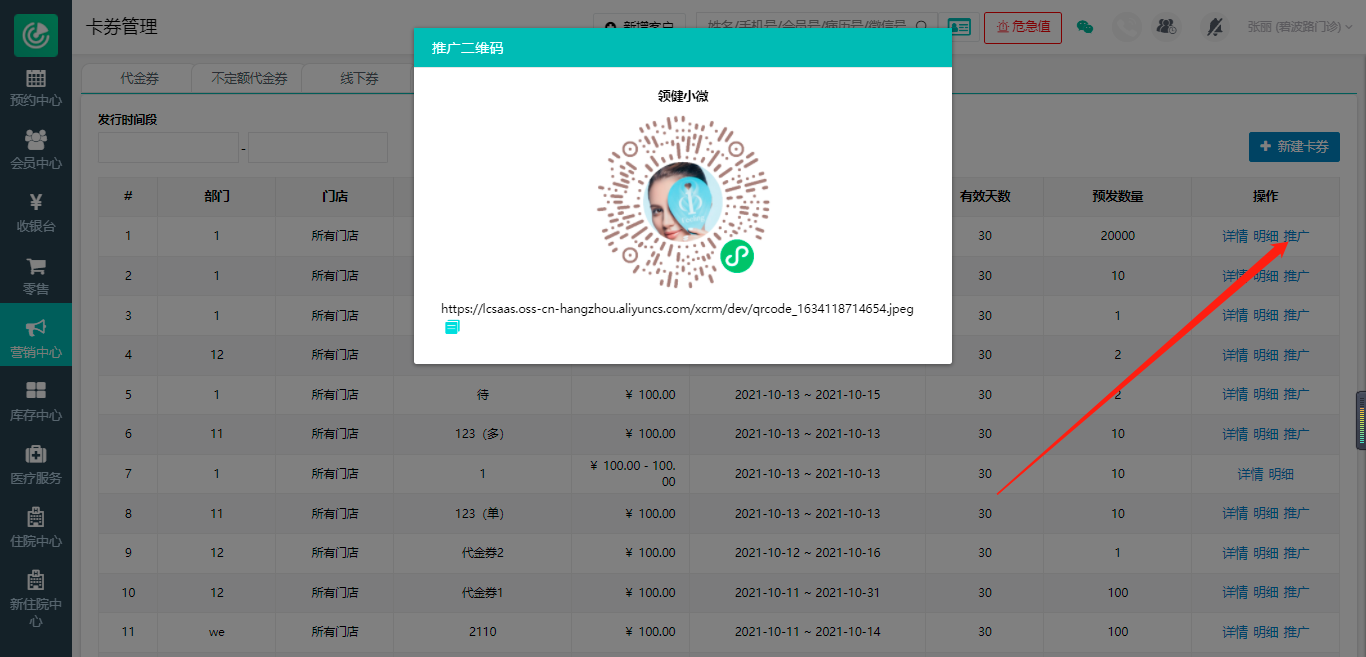Click the group clock icon in top bar

pyautogui.click(x=1166, y=27)
